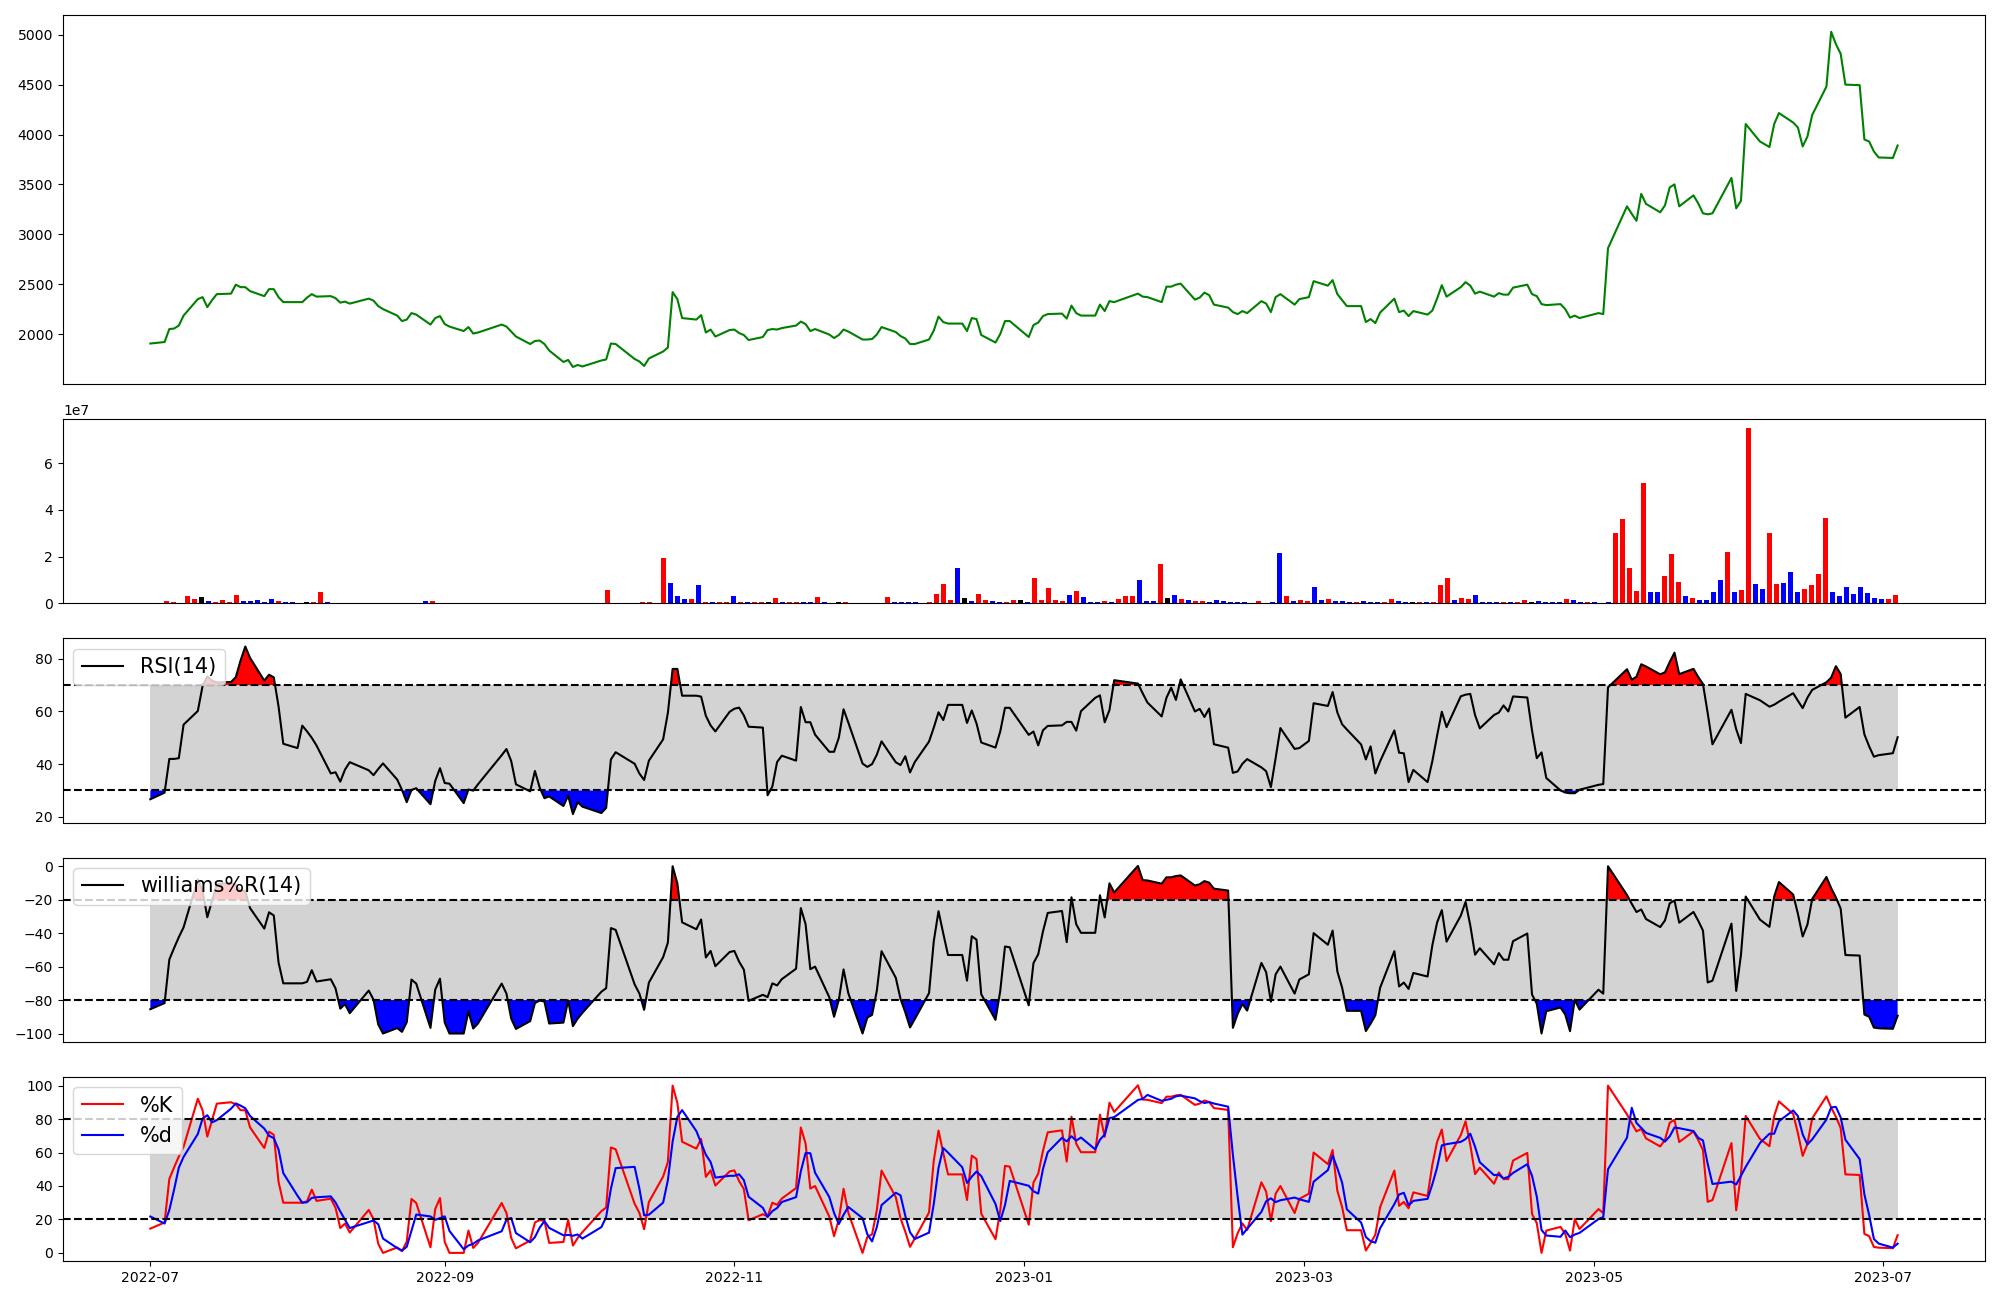
Task: Click the tallest red volume bar
Action: click(x=1748, y=515)
